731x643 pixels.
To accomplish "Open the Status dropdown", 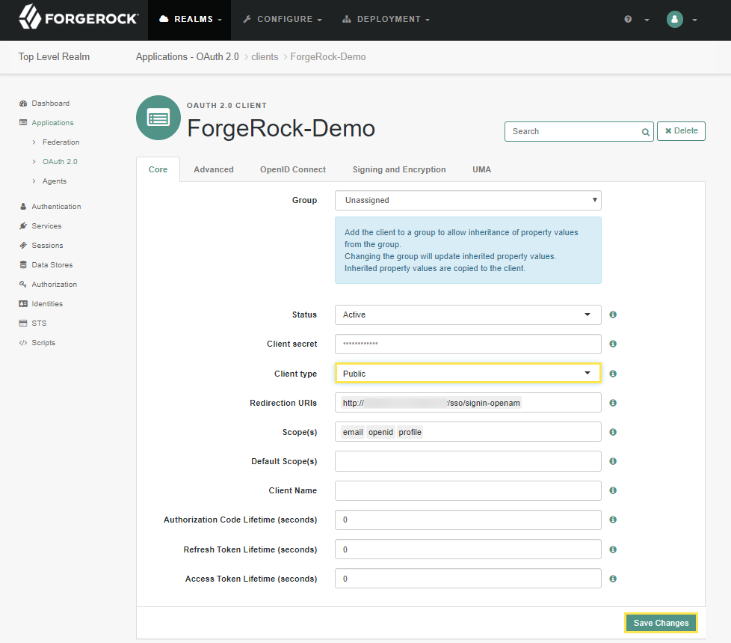I will 468,315.
